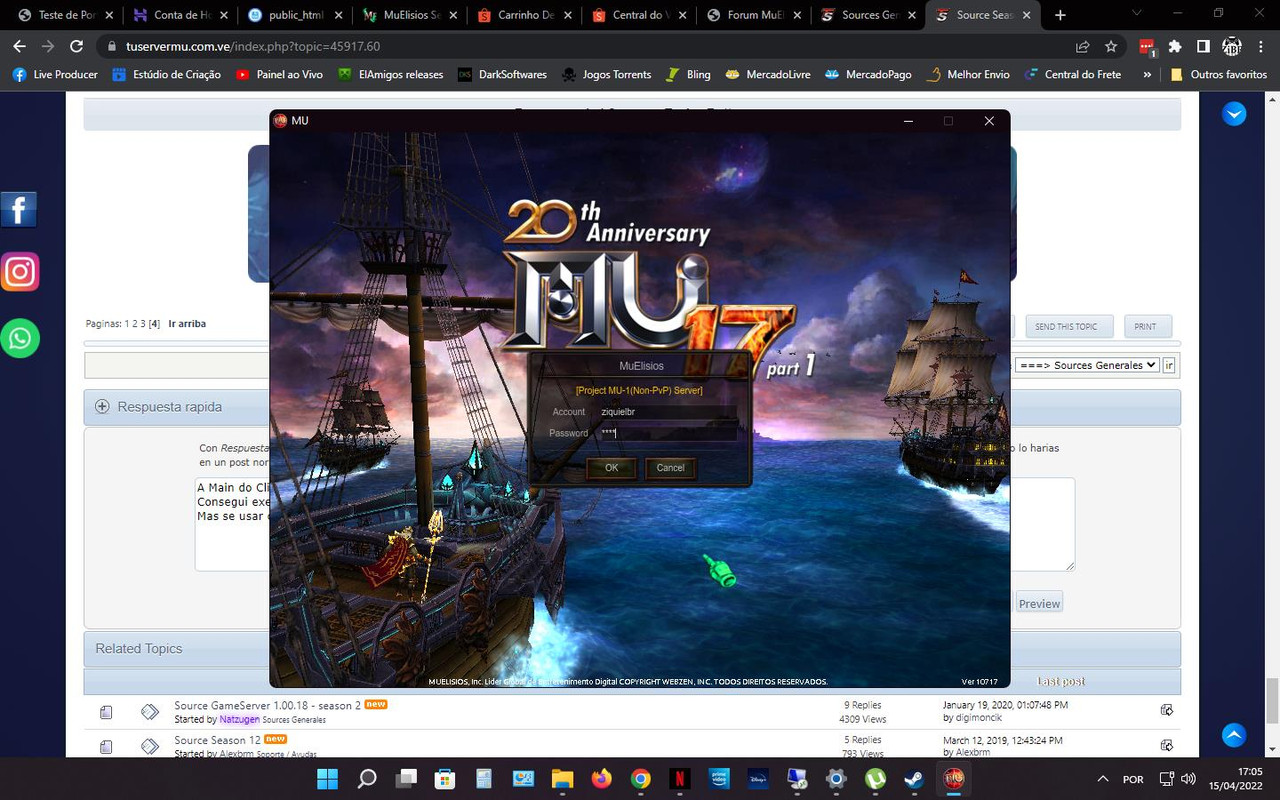Open the Source Season 12 topic
Screen dimensions: 1280x800
[217, 740]
